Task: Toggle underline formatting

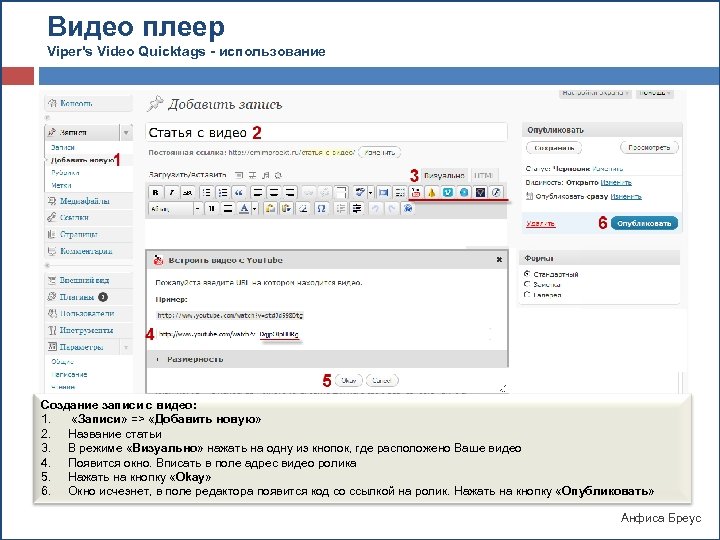Action: pos(212,209)
